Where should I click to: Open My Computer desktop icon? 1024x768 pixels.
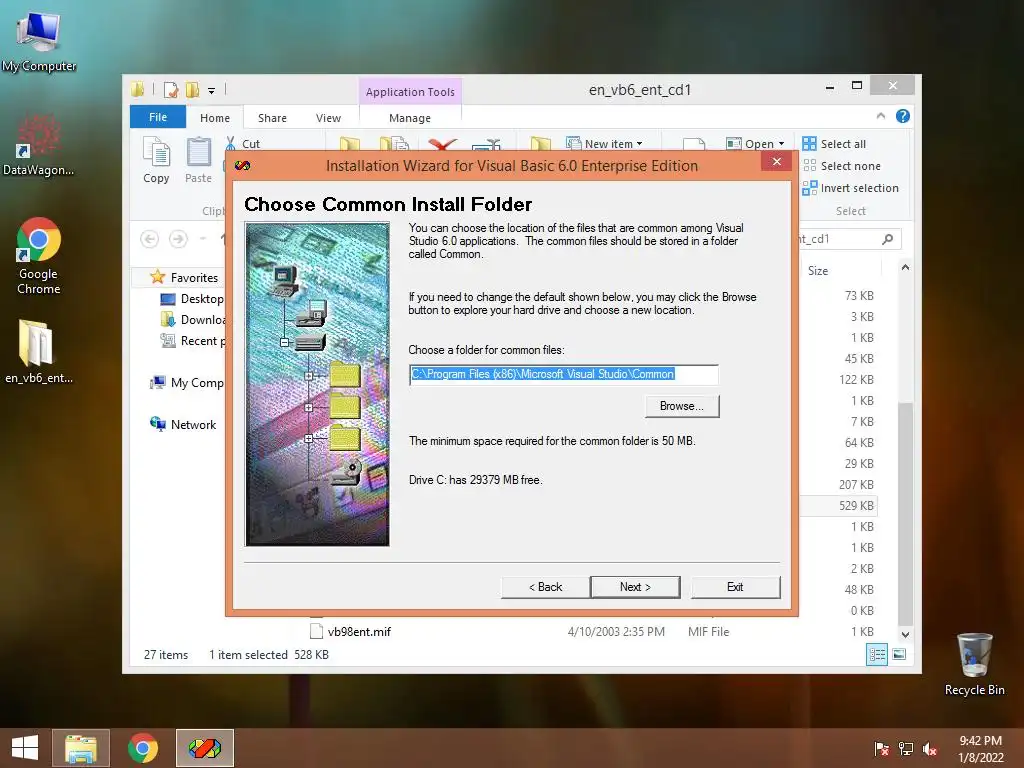(x=39, y=40)
